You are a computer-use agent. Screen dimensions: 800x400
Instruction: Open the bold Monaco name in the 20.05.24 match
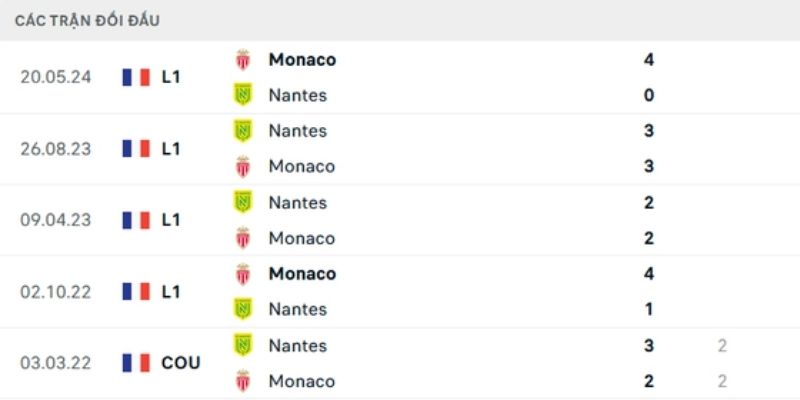click(302, 60)
